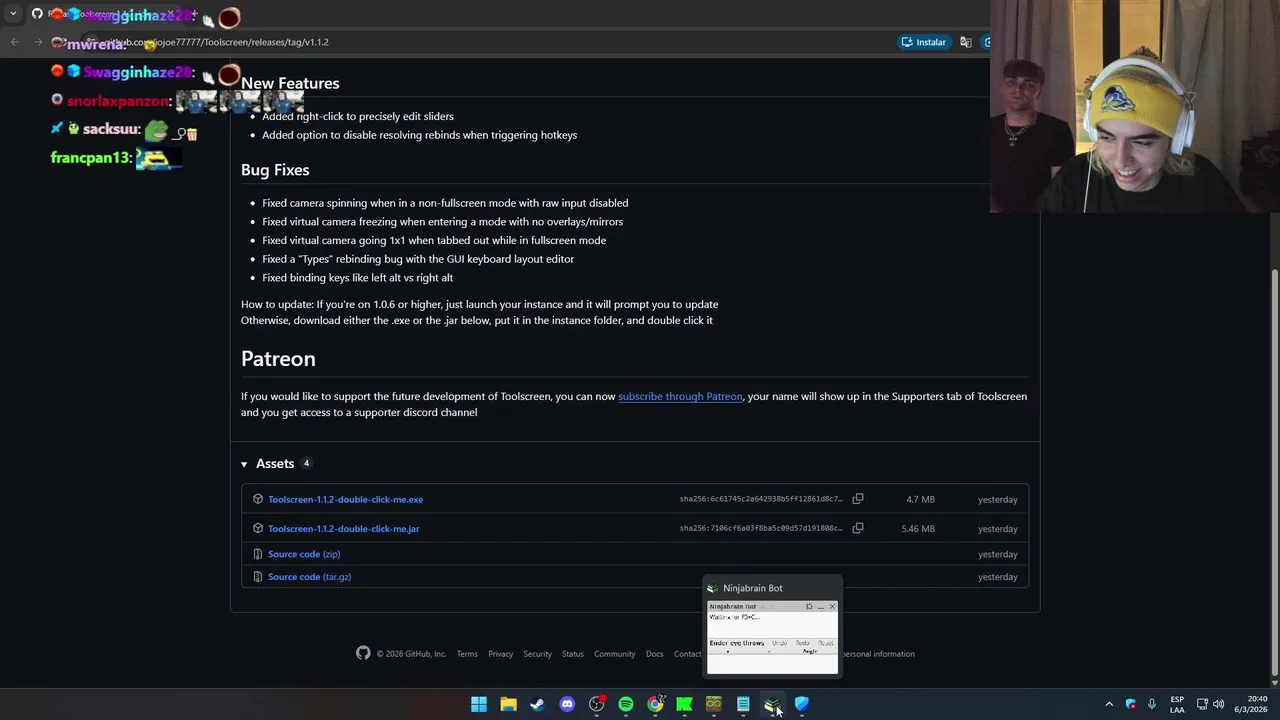
Task: Download Source code (tar.gz)
Action: pos(309,577)
